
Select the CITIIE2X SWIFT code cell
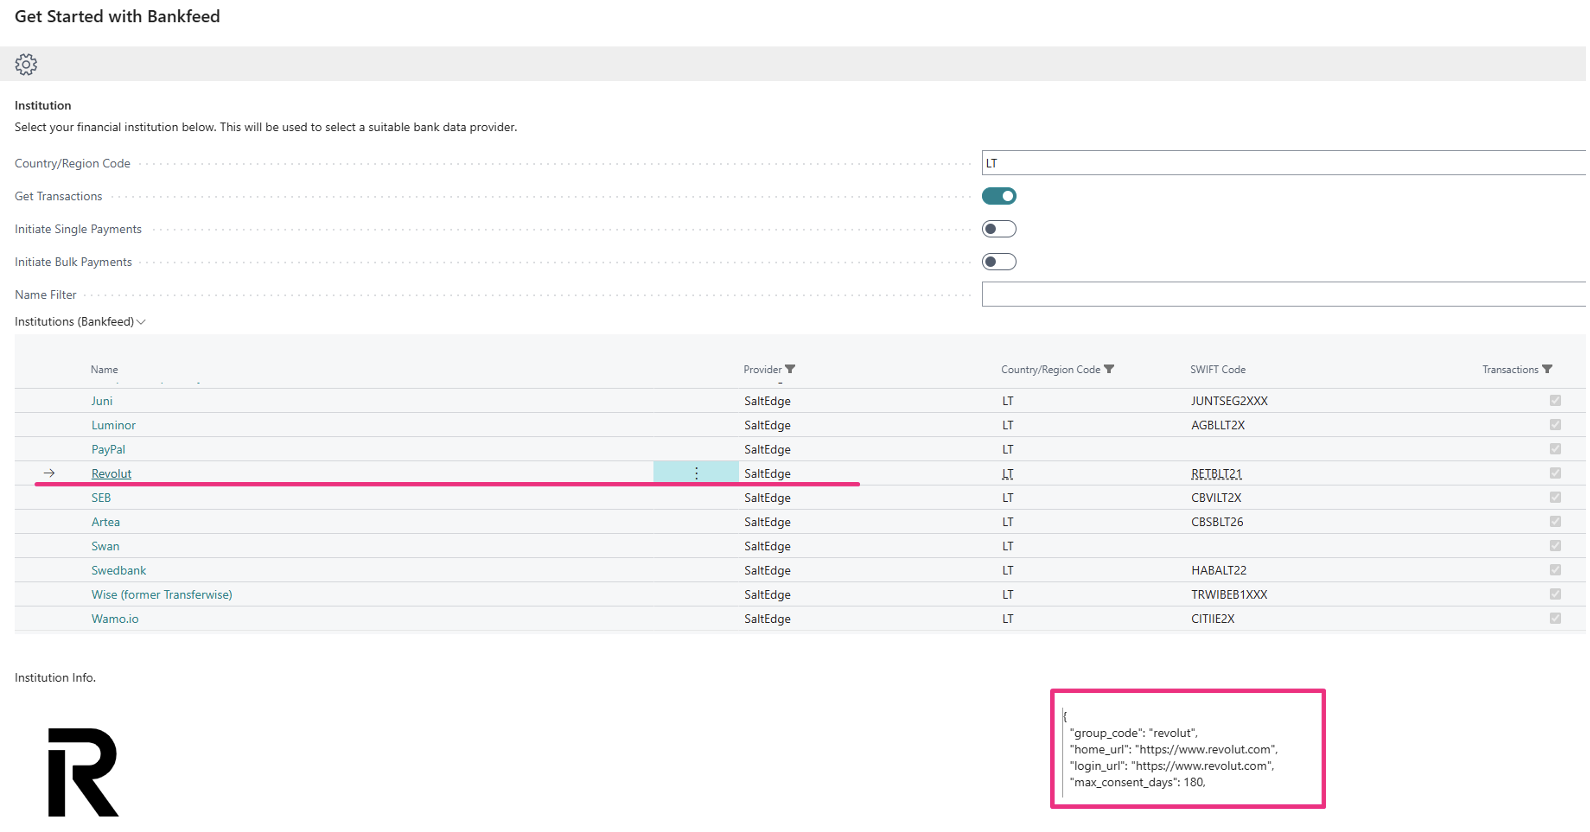[x=1213, y=619]
